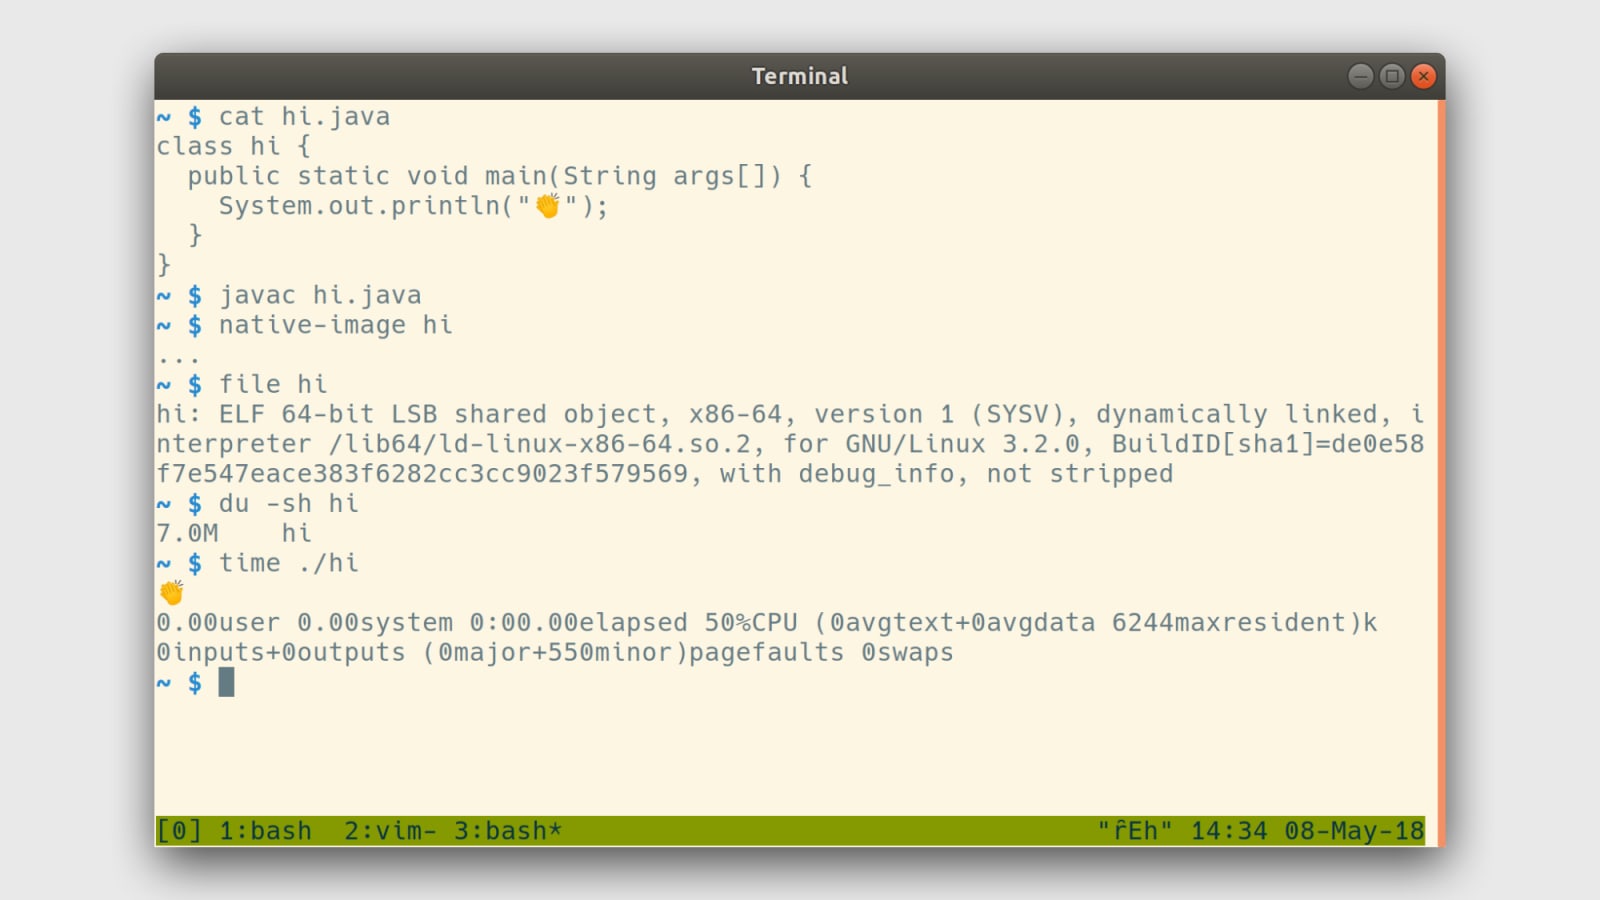
Task: Click the 'class hi {' line
Action: 234,146
